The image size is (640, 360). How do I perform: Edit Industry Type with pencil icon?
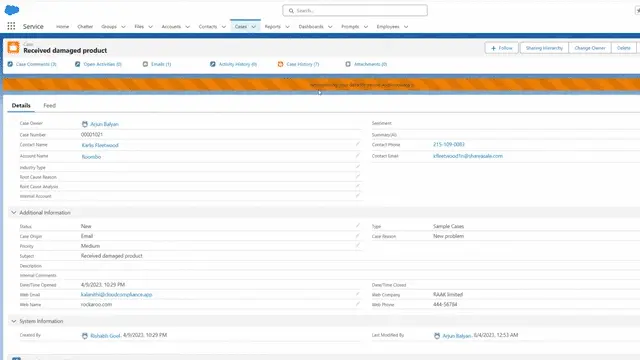tap(358, 167)
